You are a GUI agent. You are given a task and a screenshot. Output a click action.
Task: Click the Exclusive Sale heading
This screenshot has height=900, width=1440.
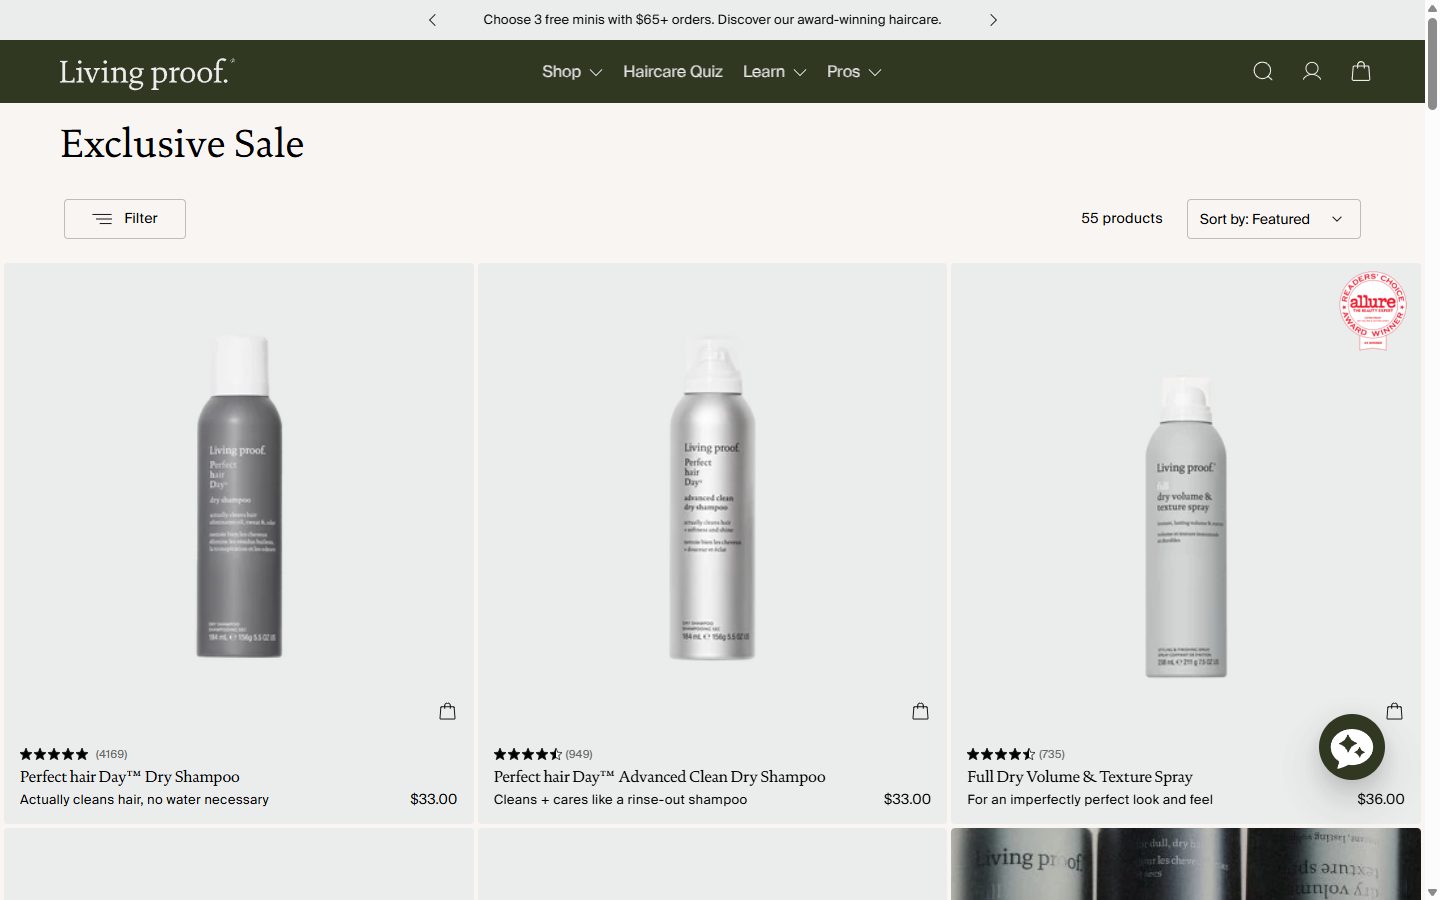point(182,144)
